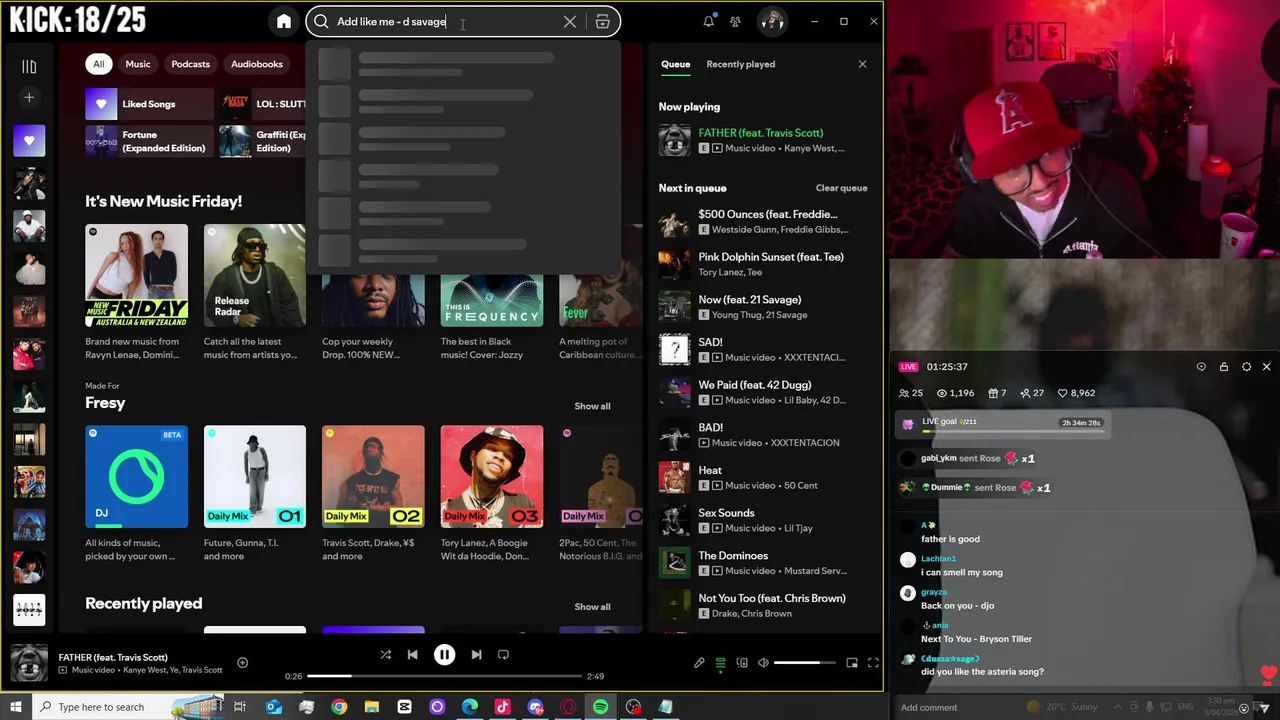Screen dimensions: 1280x720
Task: Open Spotify from the Windows taskbar
Action: (600, 707)
